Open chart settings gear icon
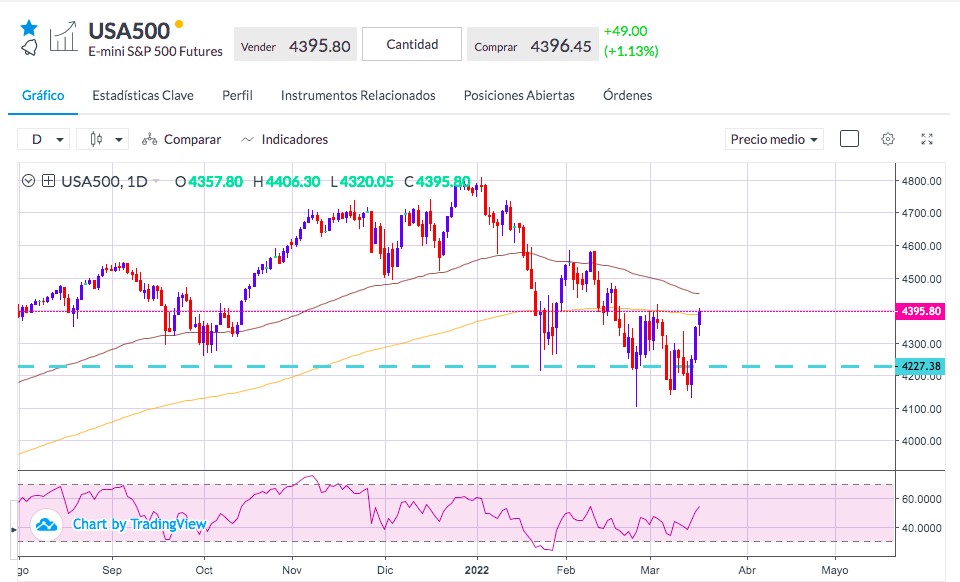This screenshot has width=960, height=582. (x=888, y=139)
